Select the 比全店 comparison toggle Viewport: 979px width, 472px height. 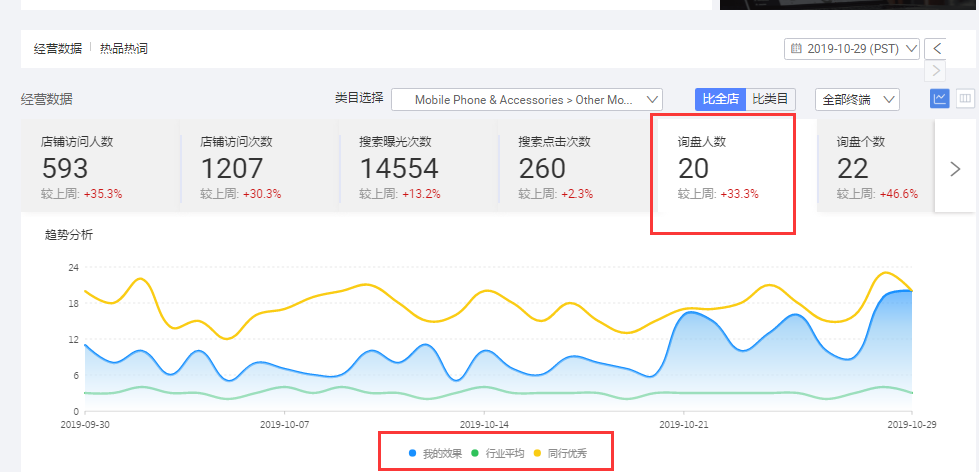pyautogui.click(x=721, y=99)
